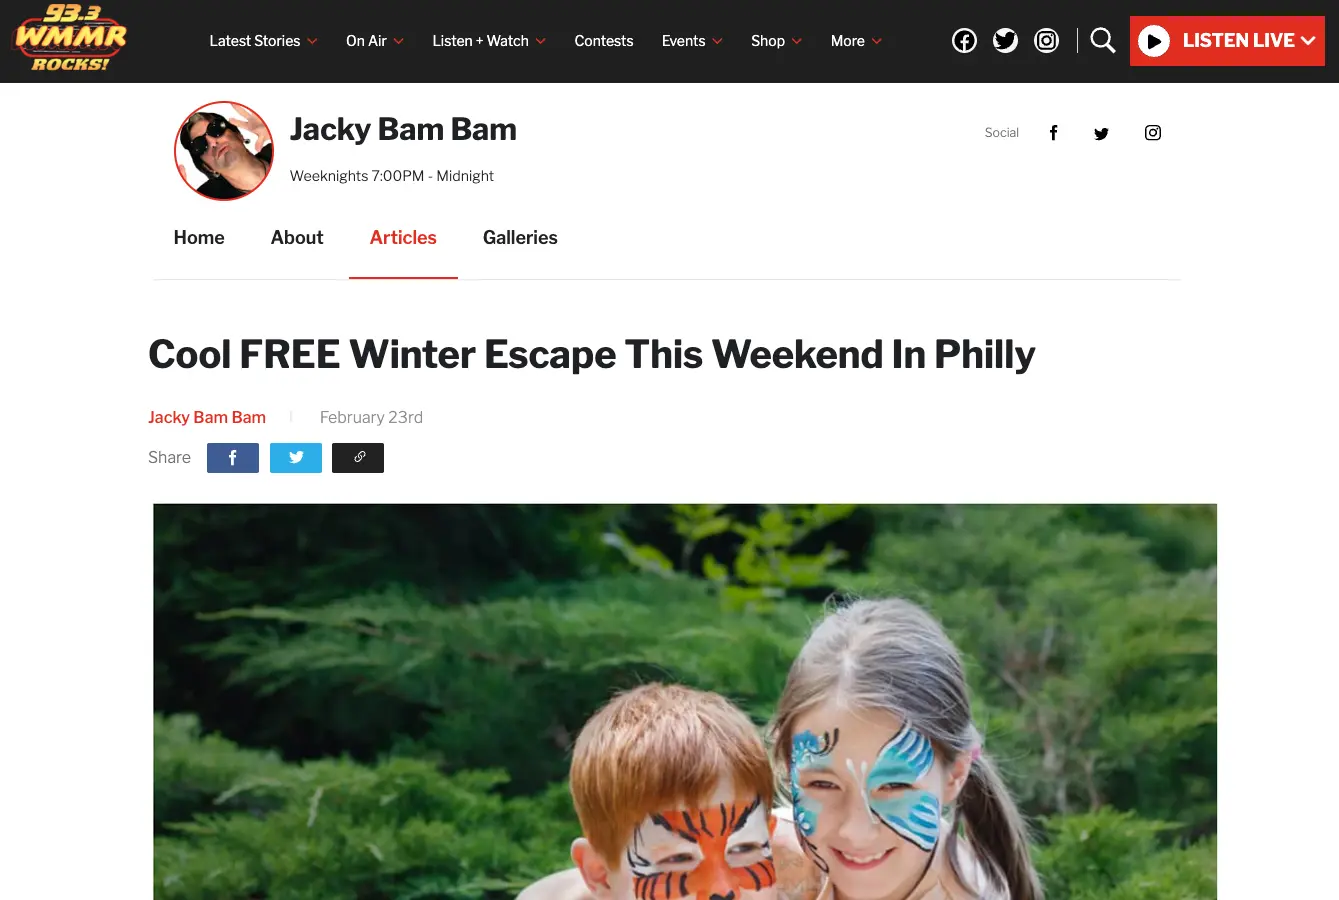The height and width of the screenshot is (900, 1339).
Task: Visit Jacky Bam Bam's Facebook social icon
Action: (x=1053, y=133)
